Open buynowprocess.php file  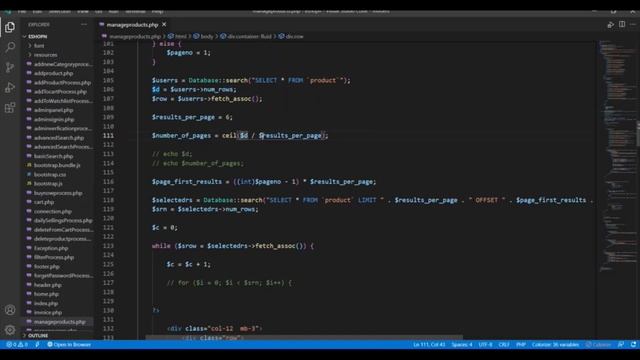coord(58,193)
